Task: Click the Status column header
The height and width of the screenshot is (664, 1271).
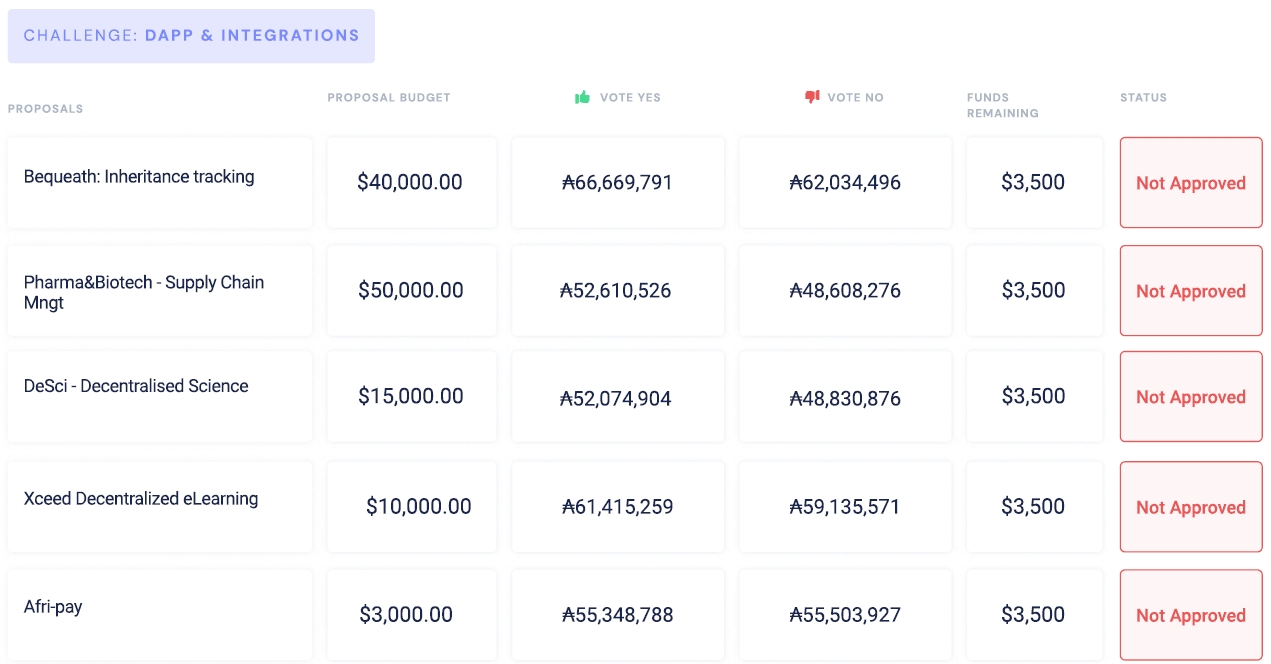Action: point(1143,98)
